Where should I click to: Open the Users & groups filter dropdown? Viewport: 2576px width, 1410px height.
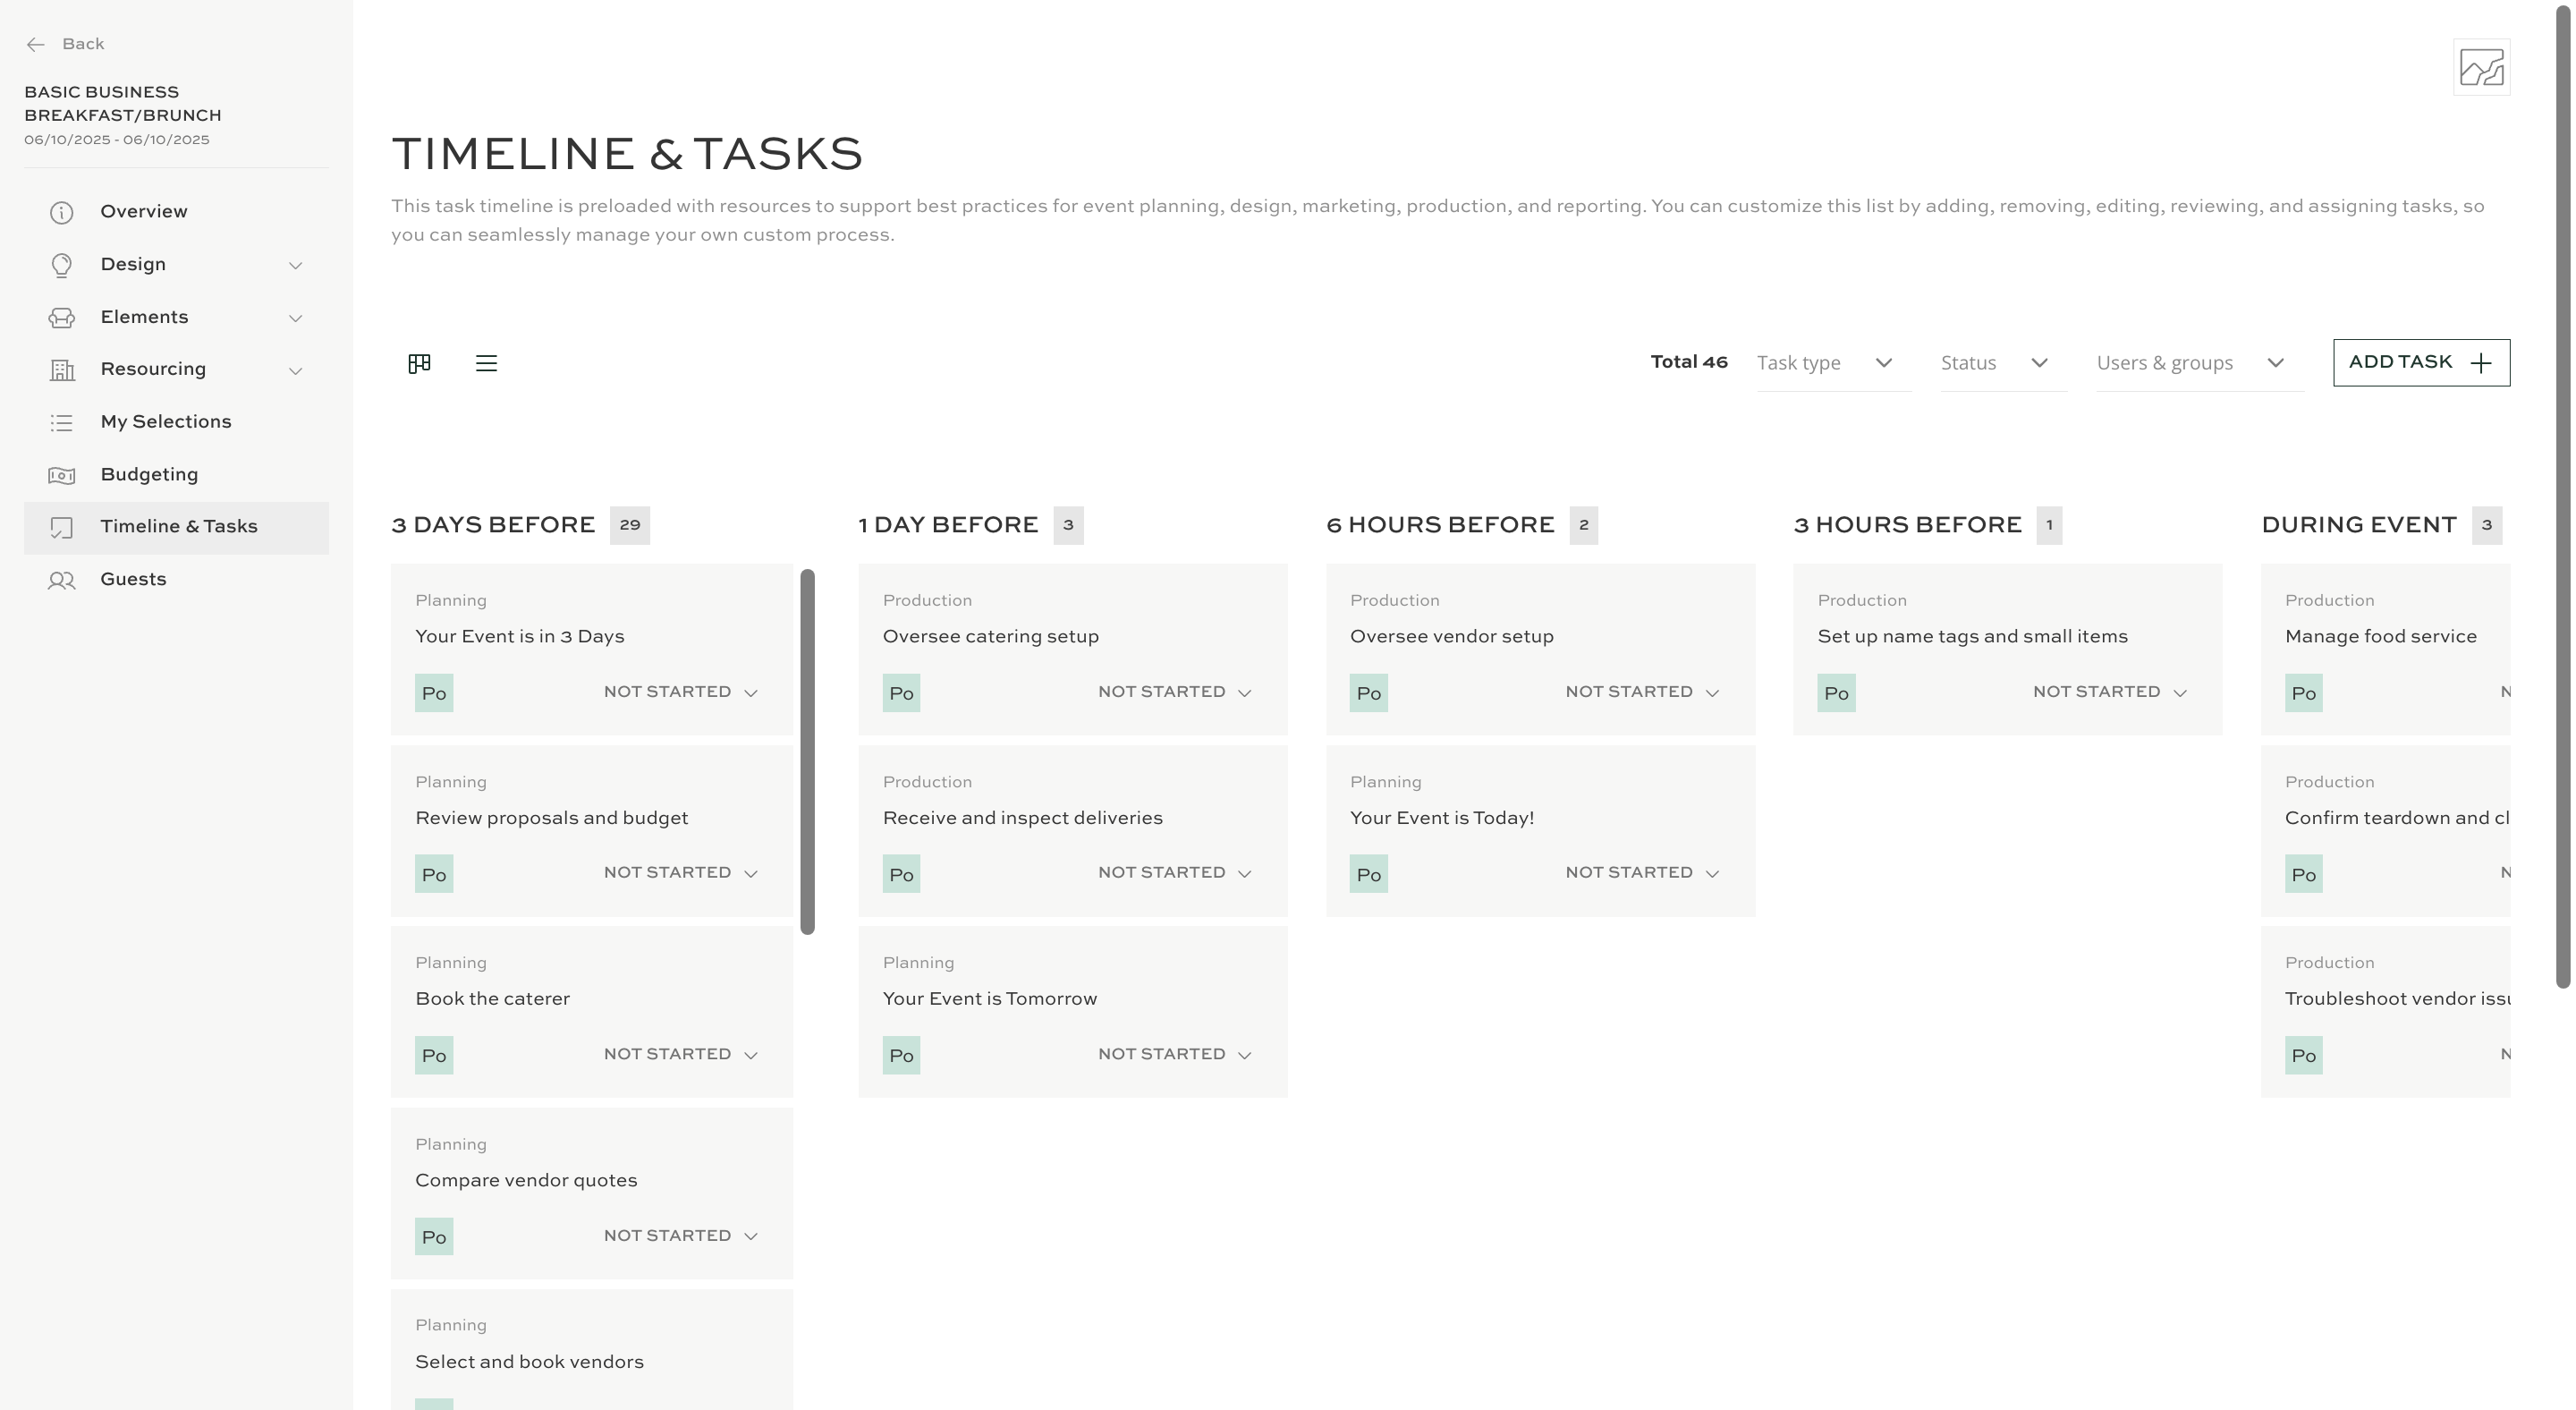coord(2199,363)
